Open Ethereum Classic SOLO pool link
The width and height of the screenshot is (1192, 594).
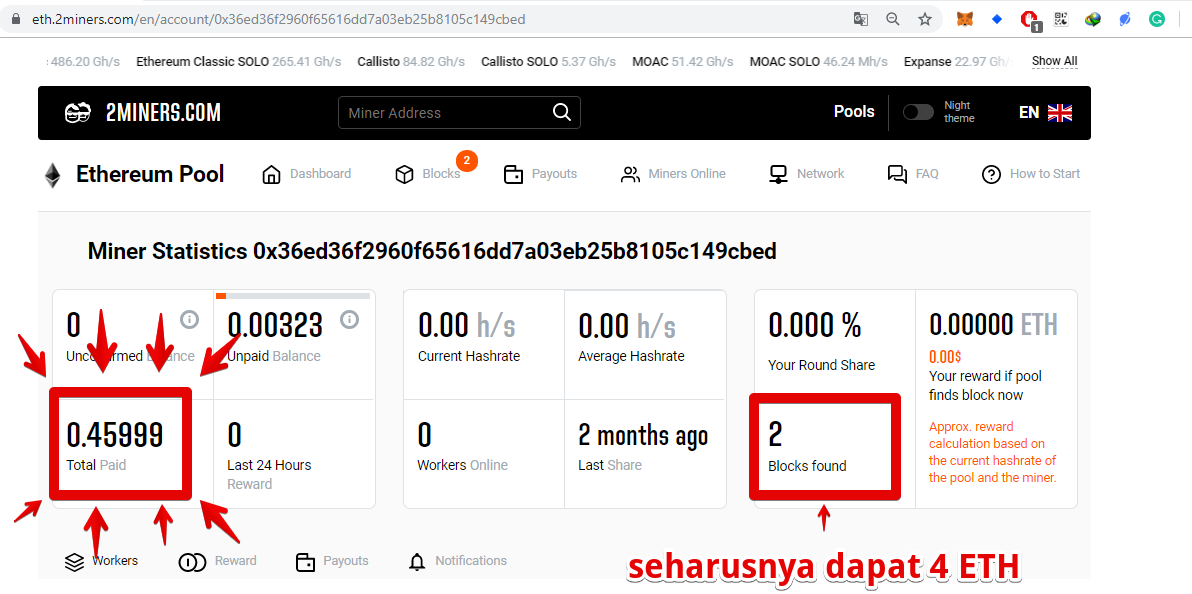[239, 62]
